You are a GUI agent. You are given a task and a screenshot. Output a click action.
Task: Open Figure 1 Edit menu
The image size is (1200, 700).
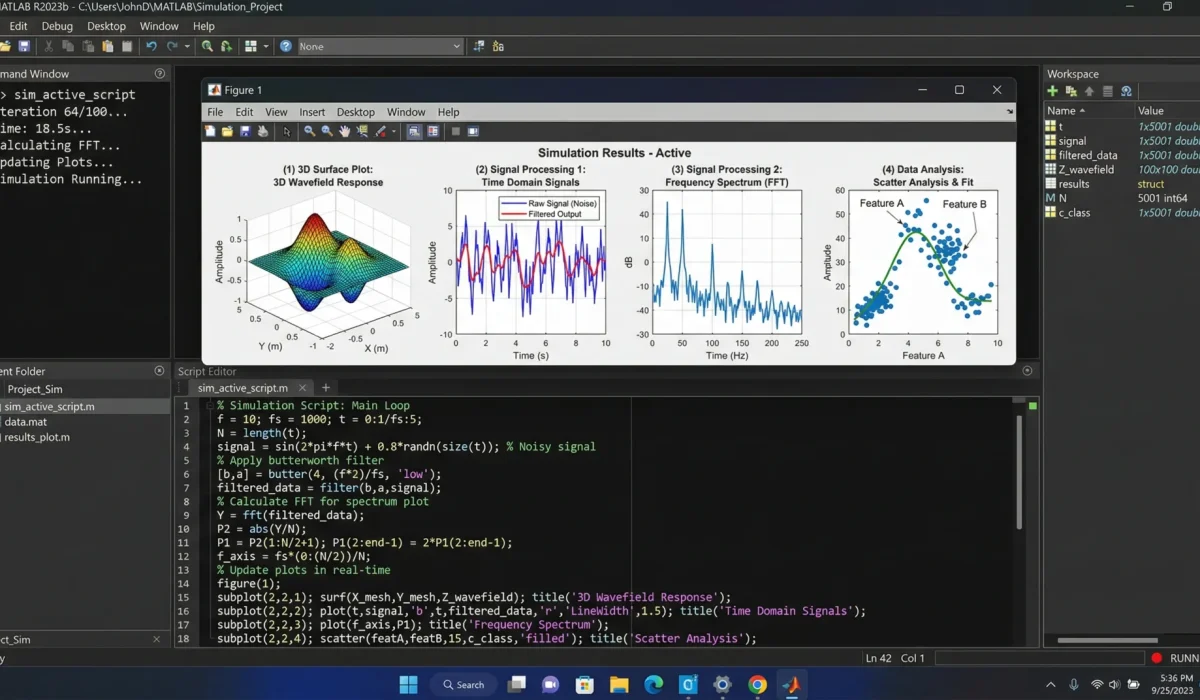point(244,112)
